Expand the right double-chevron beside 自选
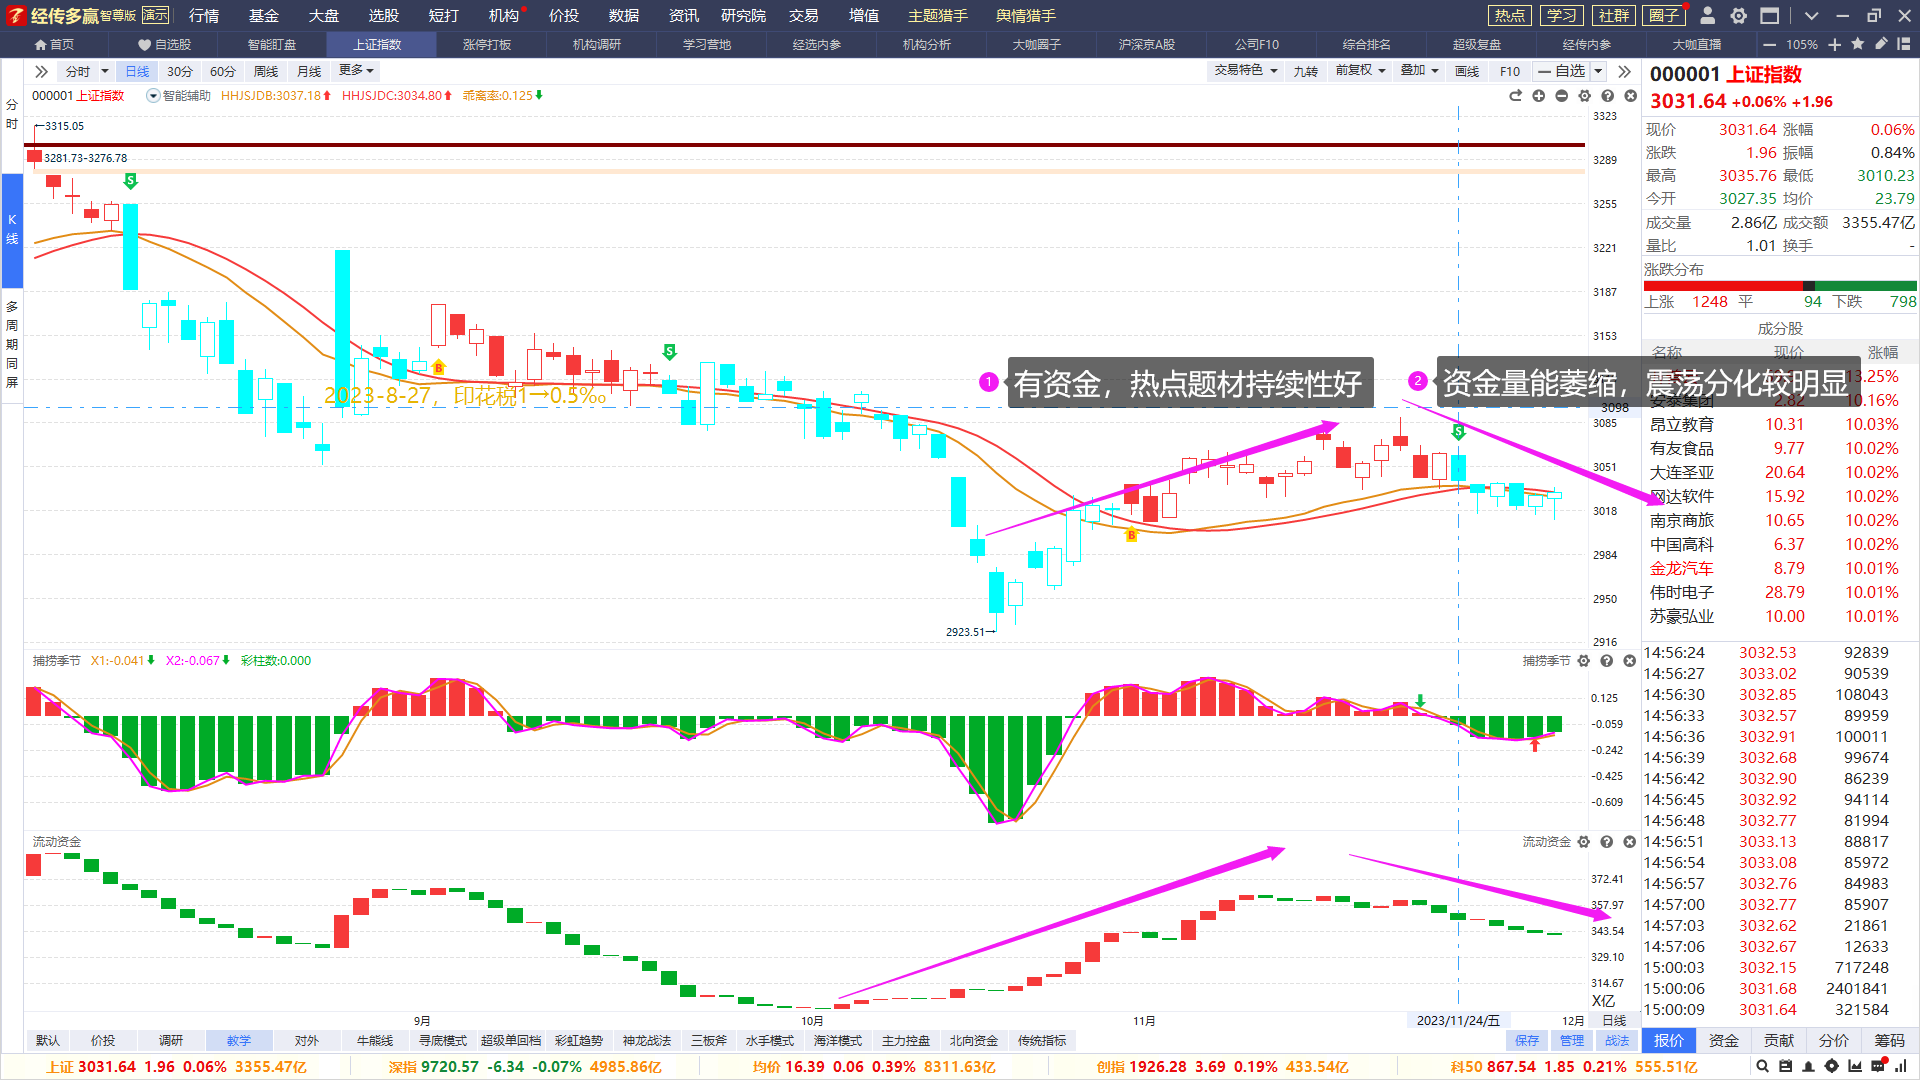 (1625, 71)
